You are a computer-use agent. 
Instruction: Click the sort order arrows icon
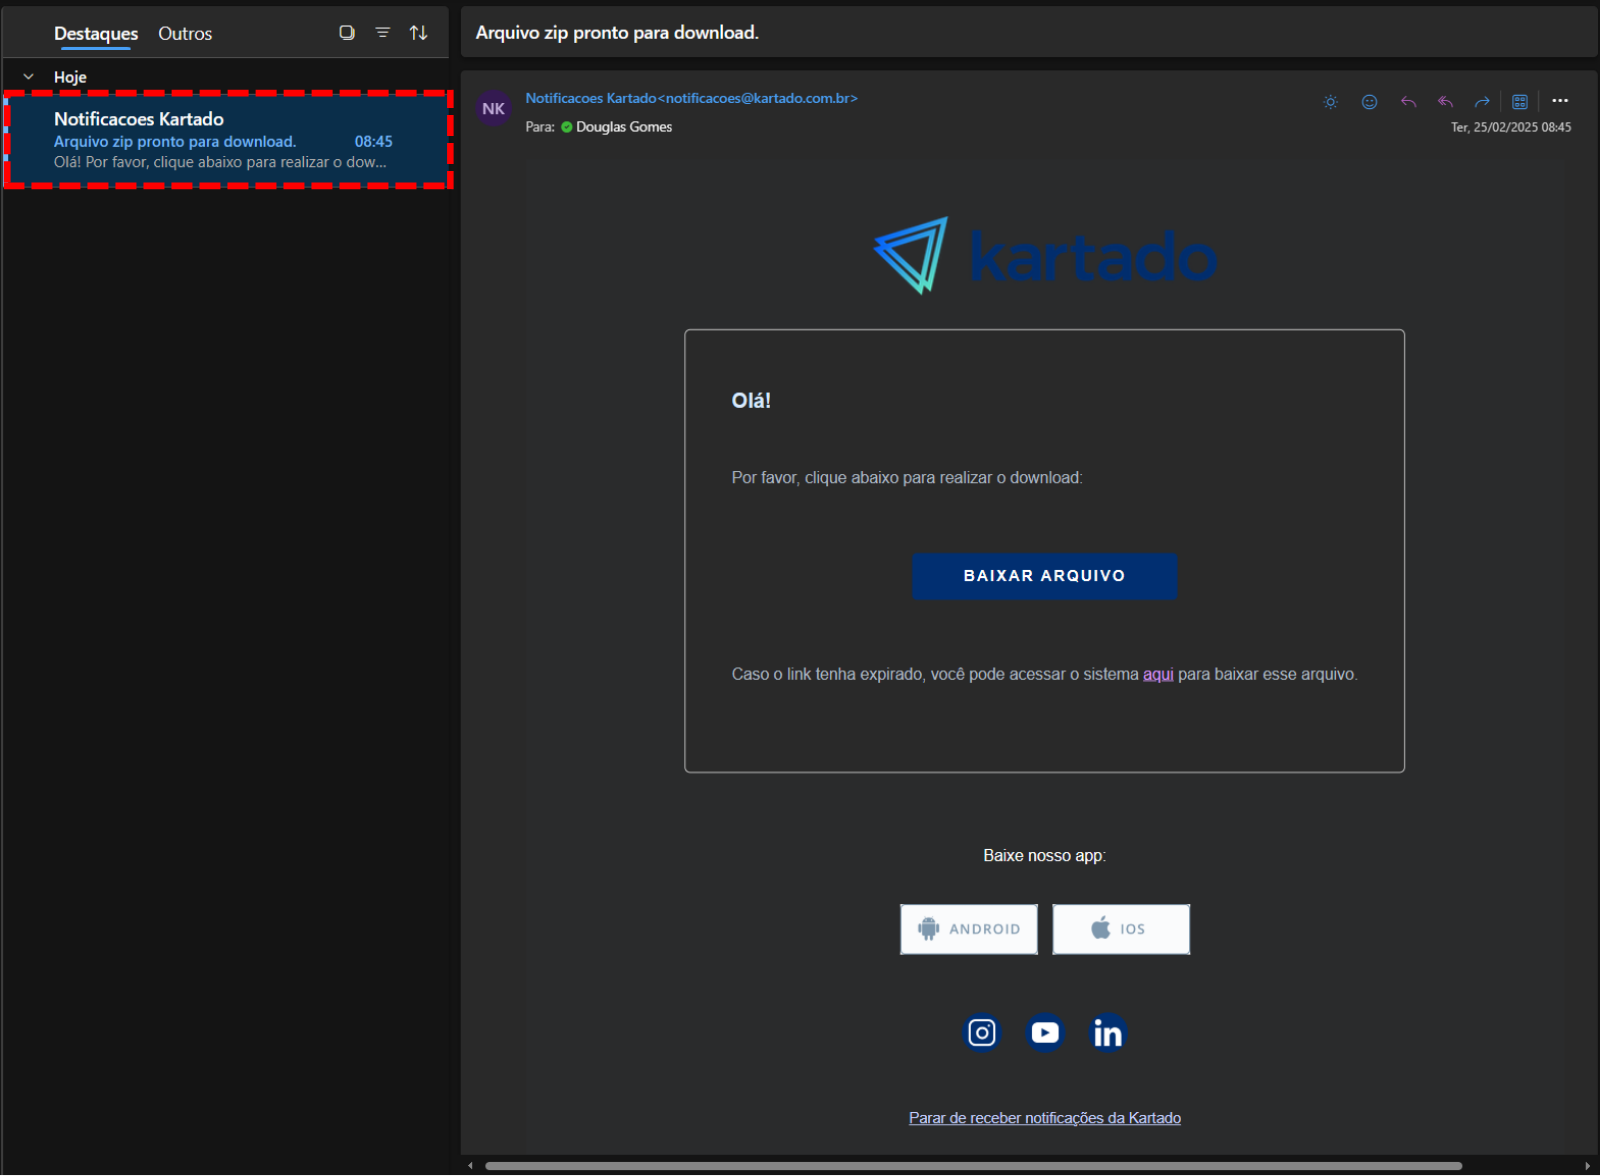[418, 33]
